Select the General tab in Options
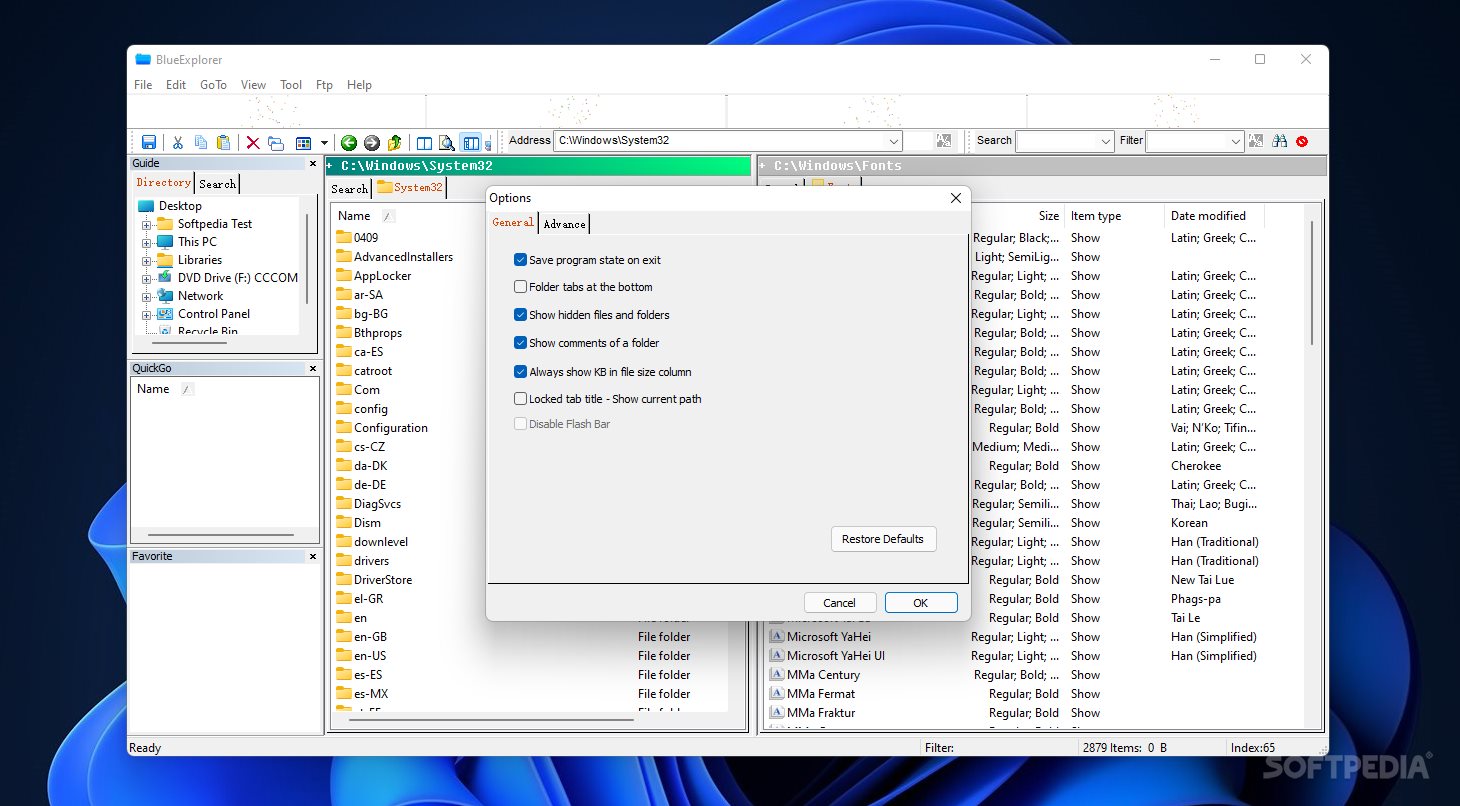This screenshot has height=806, width=1460. coord(513,223)
